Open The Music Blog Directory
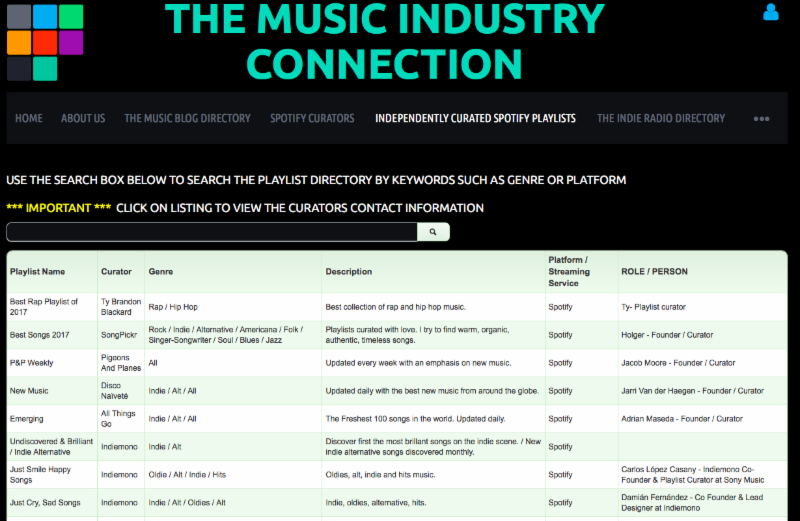800x521 pixels. coord(187,118)
